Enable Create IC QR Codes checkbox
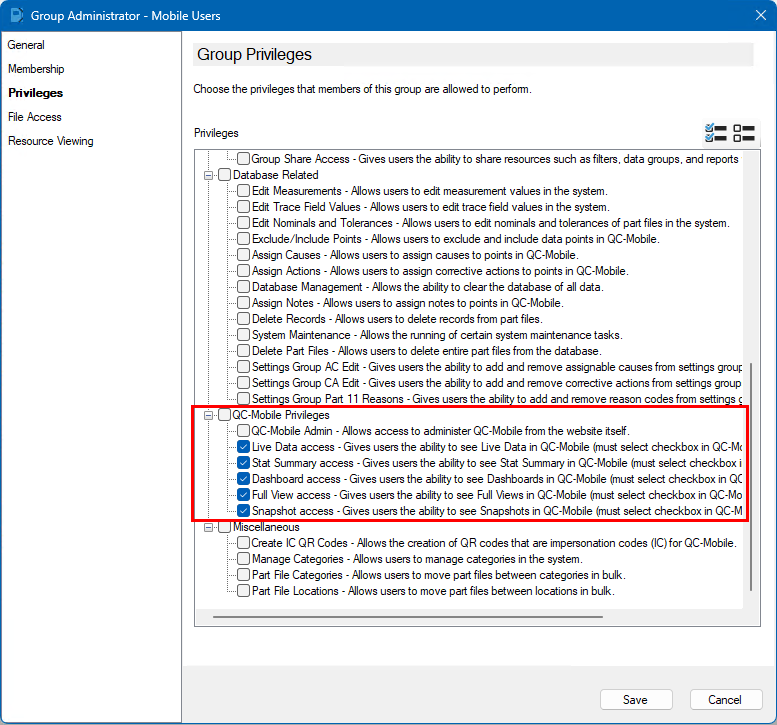 [x=243, y=543]
